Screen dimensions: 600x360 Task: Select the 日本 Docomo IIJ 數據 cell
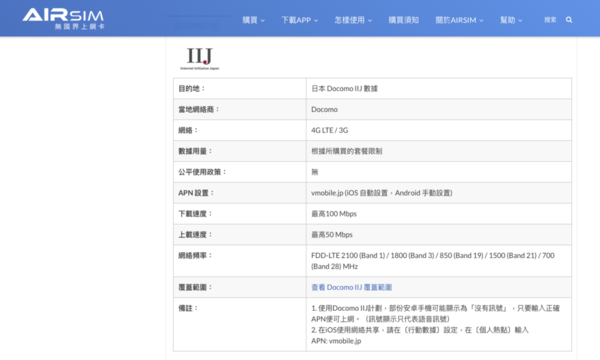(x=344, y=89)
